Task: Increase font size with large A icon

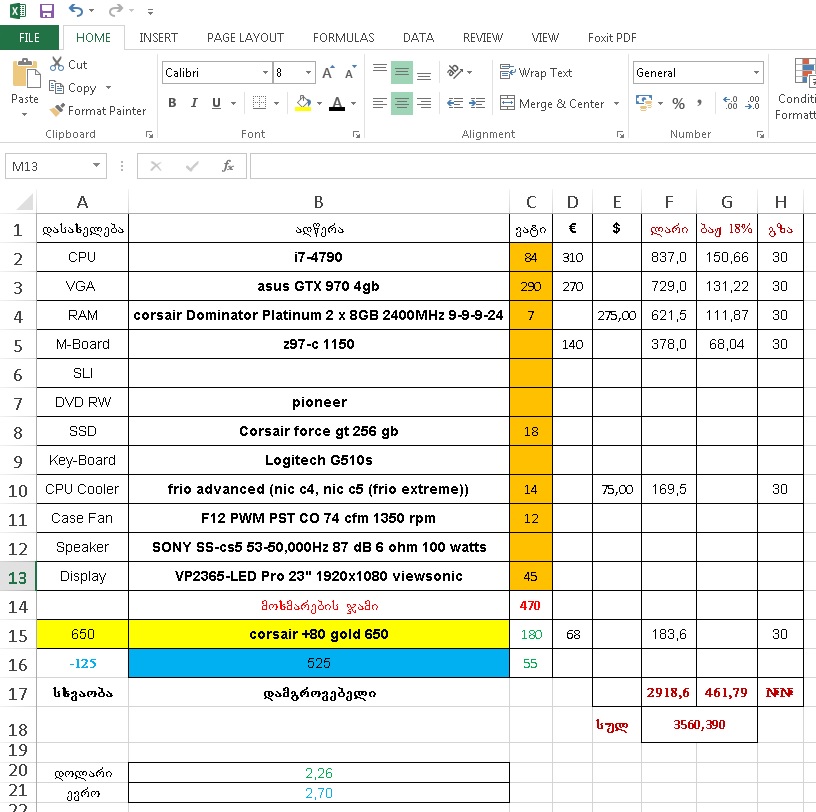Action: [328, 72]
